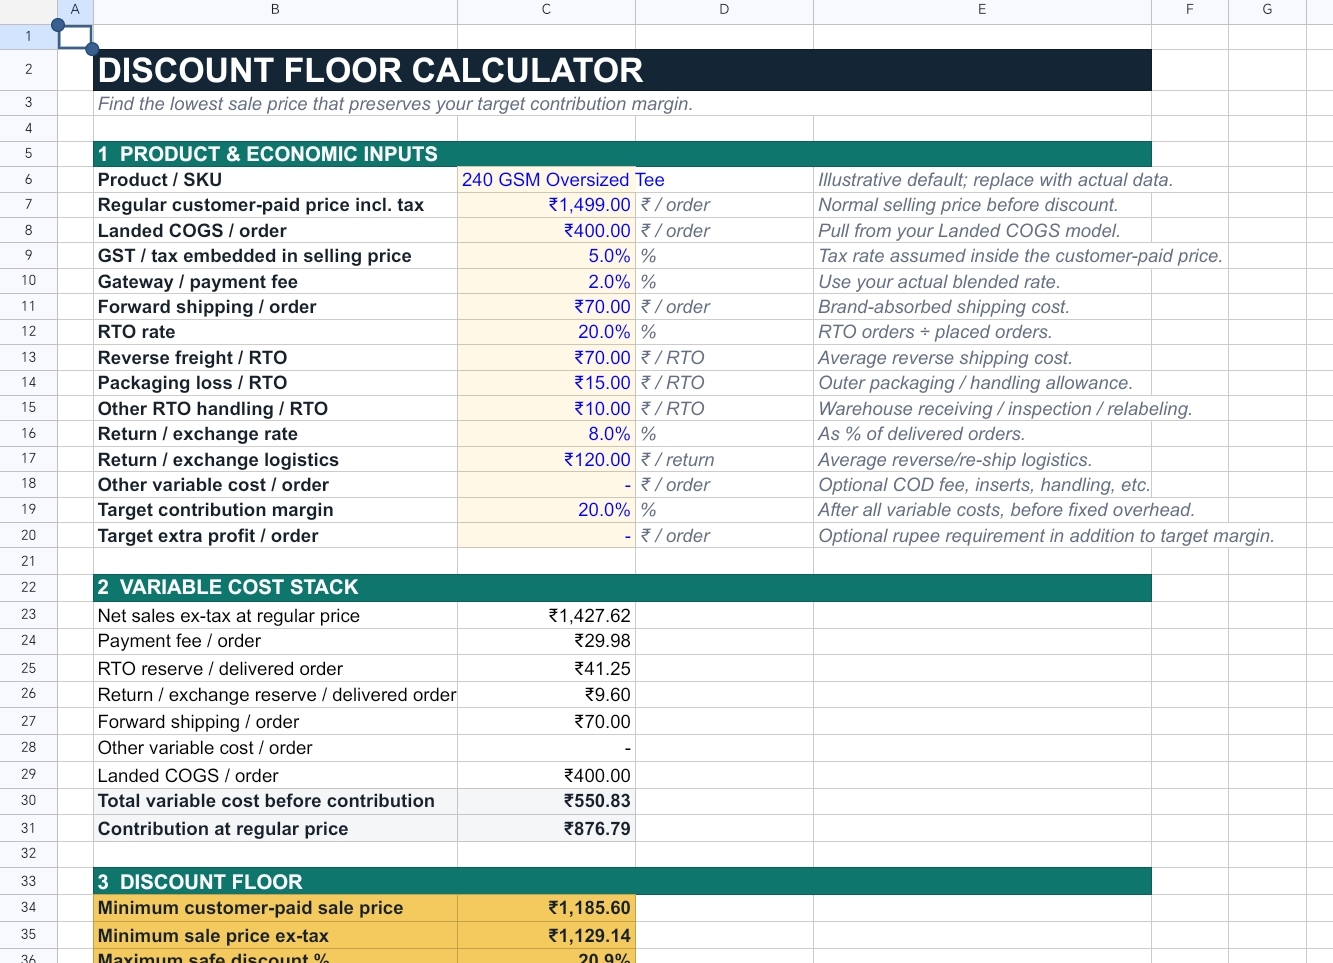Click RTO rate value 20.0%
Screen dimensions: 1333x963
(x=546, y=332)
